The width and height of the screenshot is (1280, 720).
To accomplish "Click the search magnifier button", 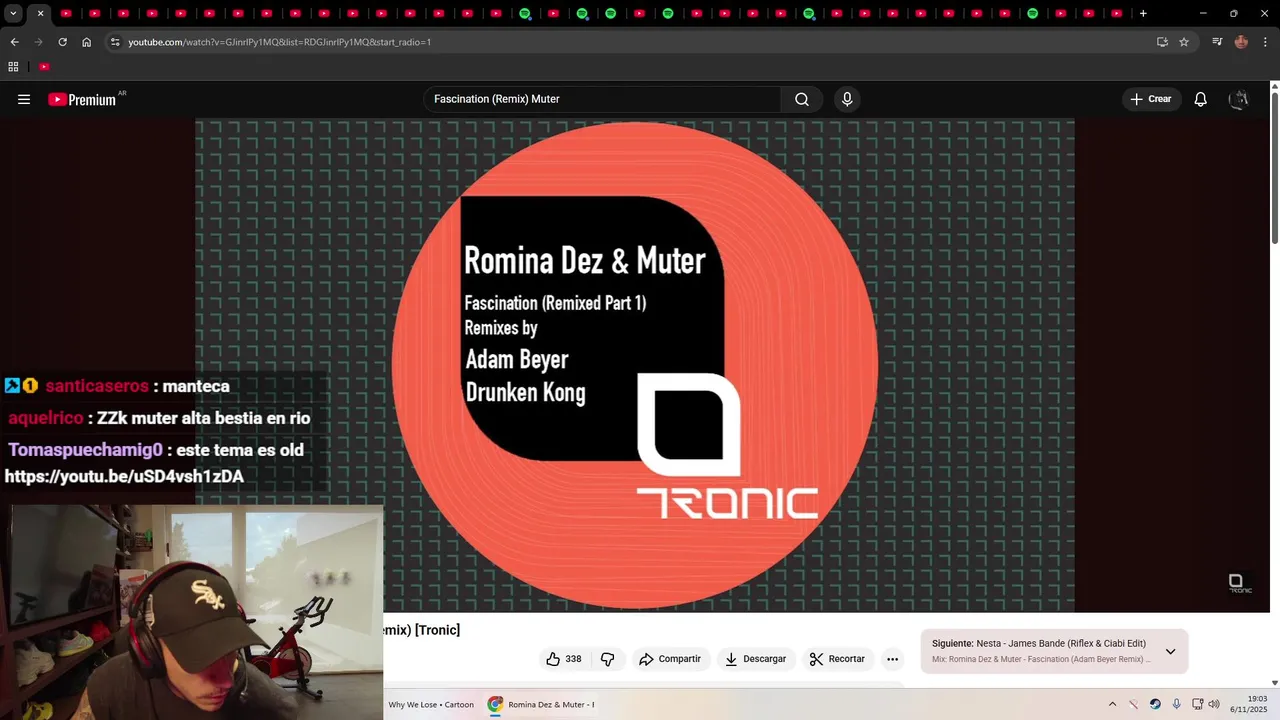I will point(802,99).
